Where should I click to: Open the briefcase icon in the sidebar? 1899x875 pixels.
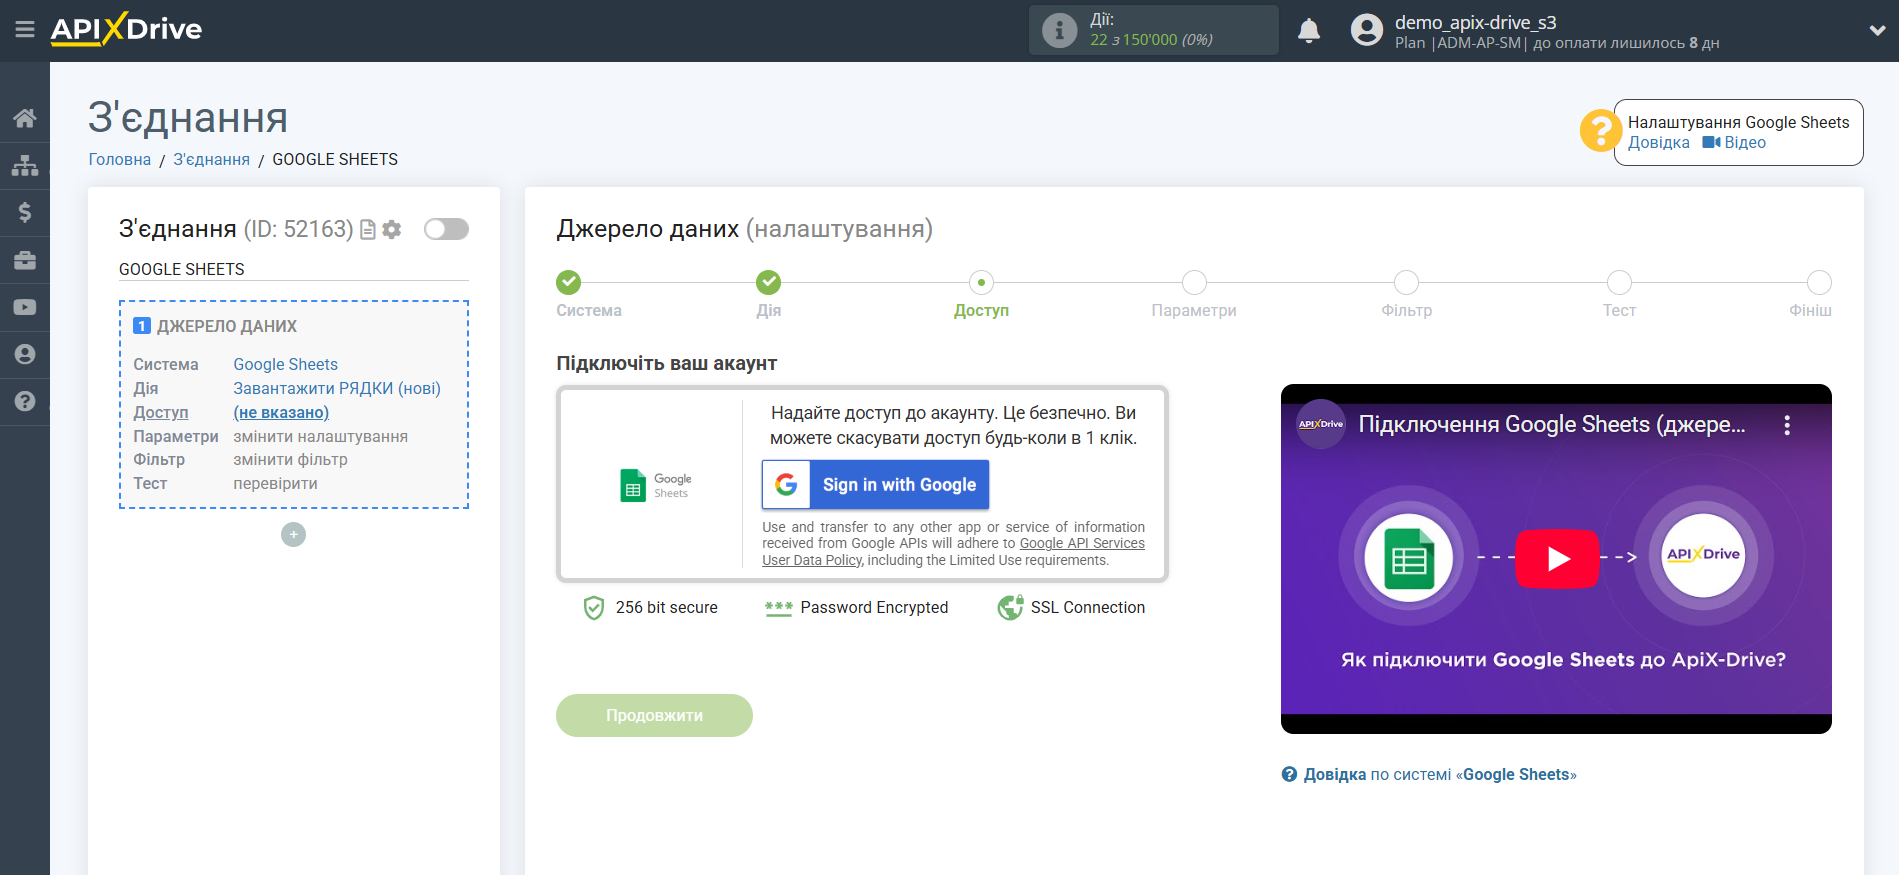pyautogui.click(x=25, y=260)
